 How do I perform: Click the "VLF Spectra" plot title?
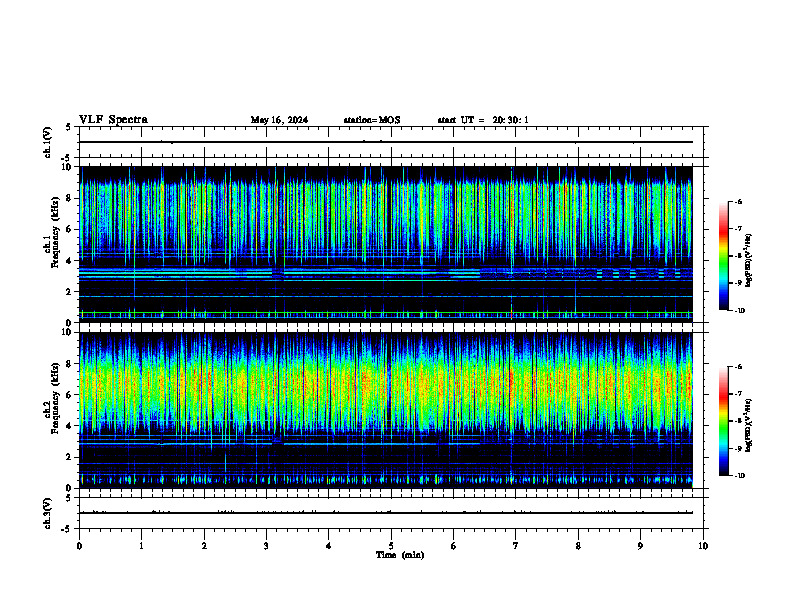point(113,120)
